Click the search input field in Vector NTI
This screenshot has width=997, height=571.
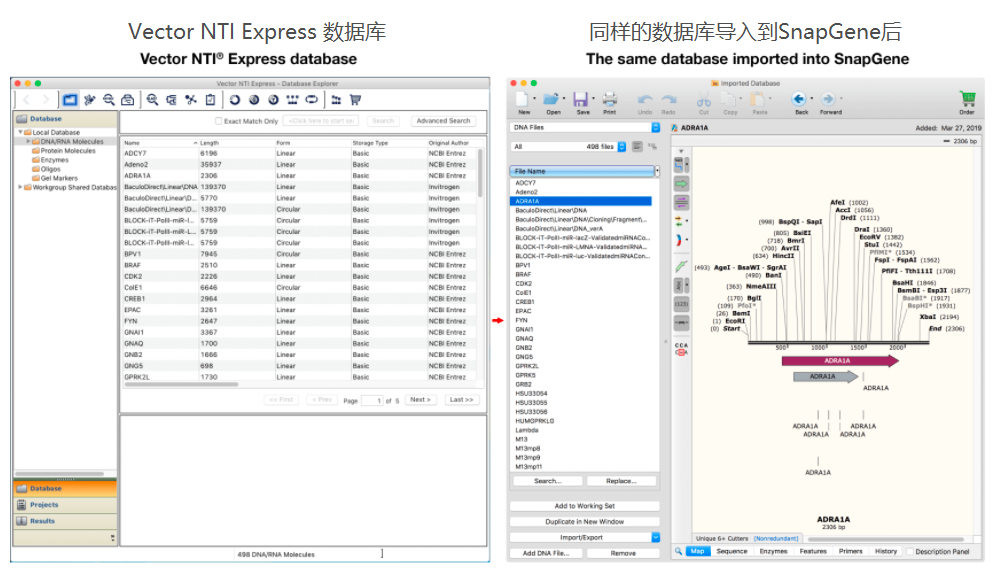tap(322, 121)
